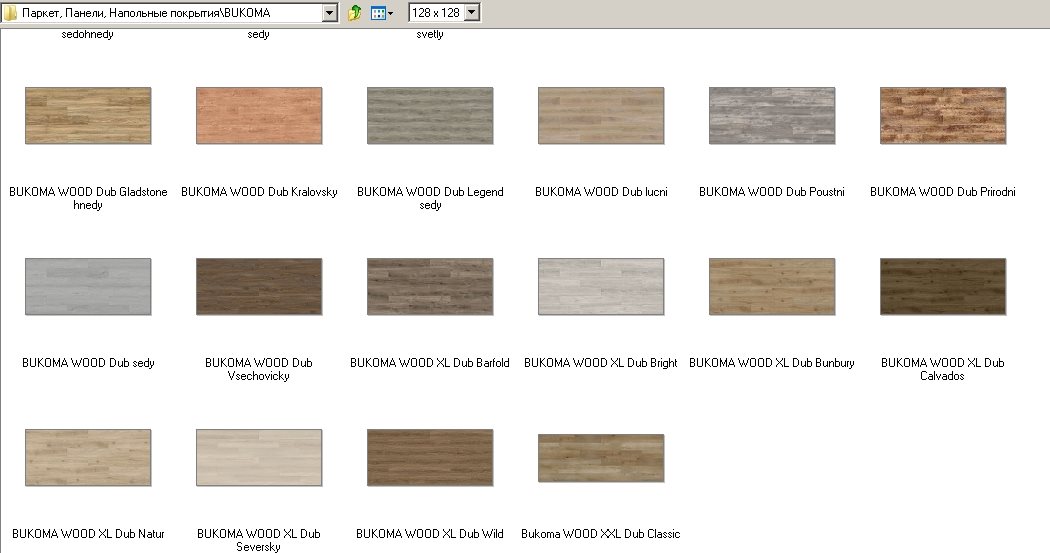Select XL Dub Wild texture thumbnail

click(x=430, y=457)
